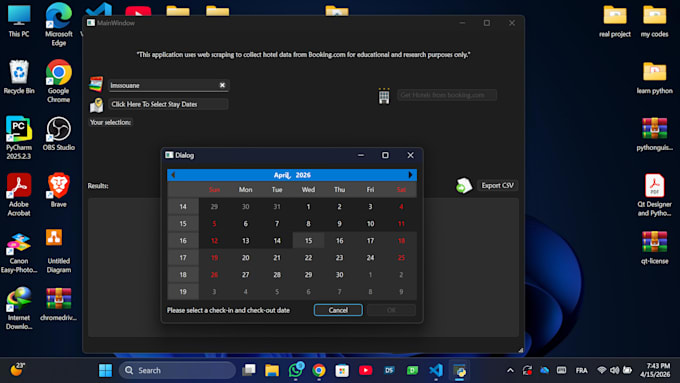Screen dimensions: 680x383
Task: Open real project folder on desktop
Action: (615, 21)
